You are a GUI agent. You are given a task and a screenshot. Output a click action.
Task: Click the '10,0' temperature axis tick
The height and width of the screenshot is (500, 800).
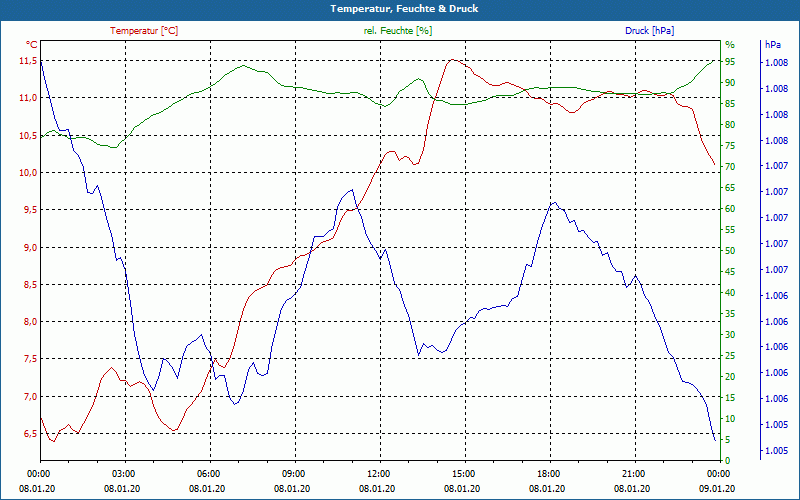pyautogui.click(x=28, y=173)
